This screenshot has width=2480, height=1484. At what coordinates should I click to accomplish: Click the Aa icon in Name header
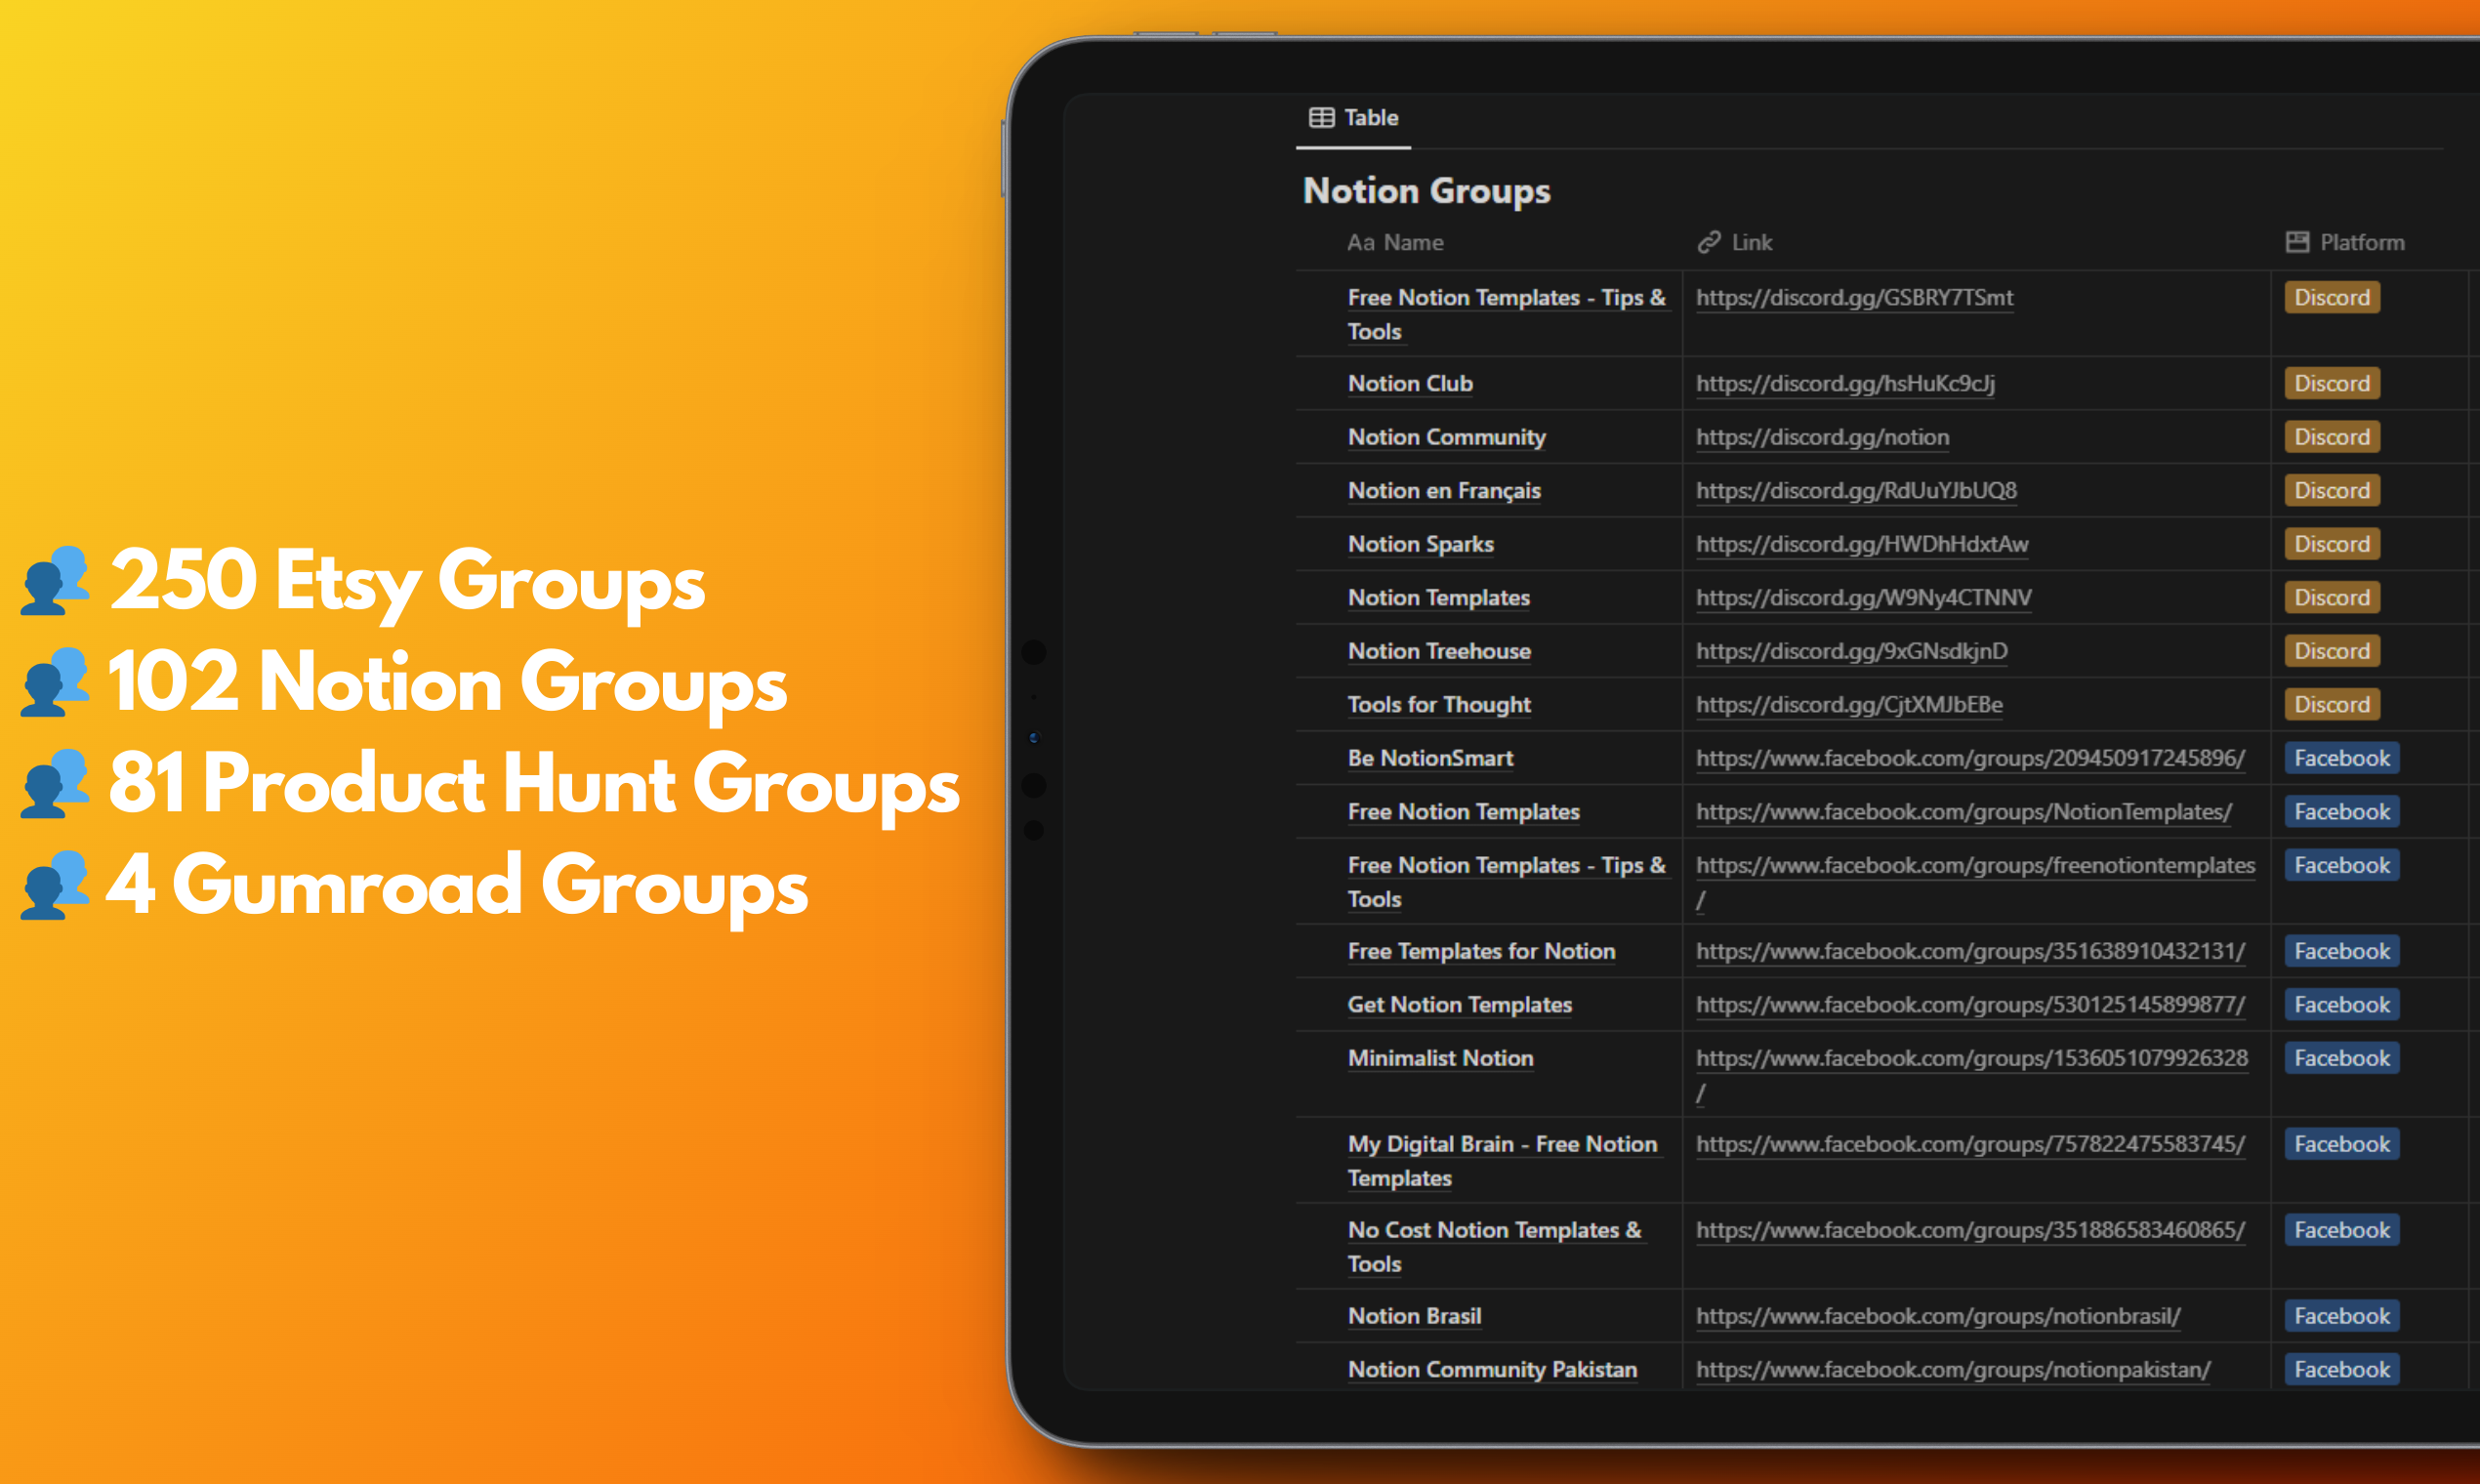pyautogui.click(x=1360, y=242)
